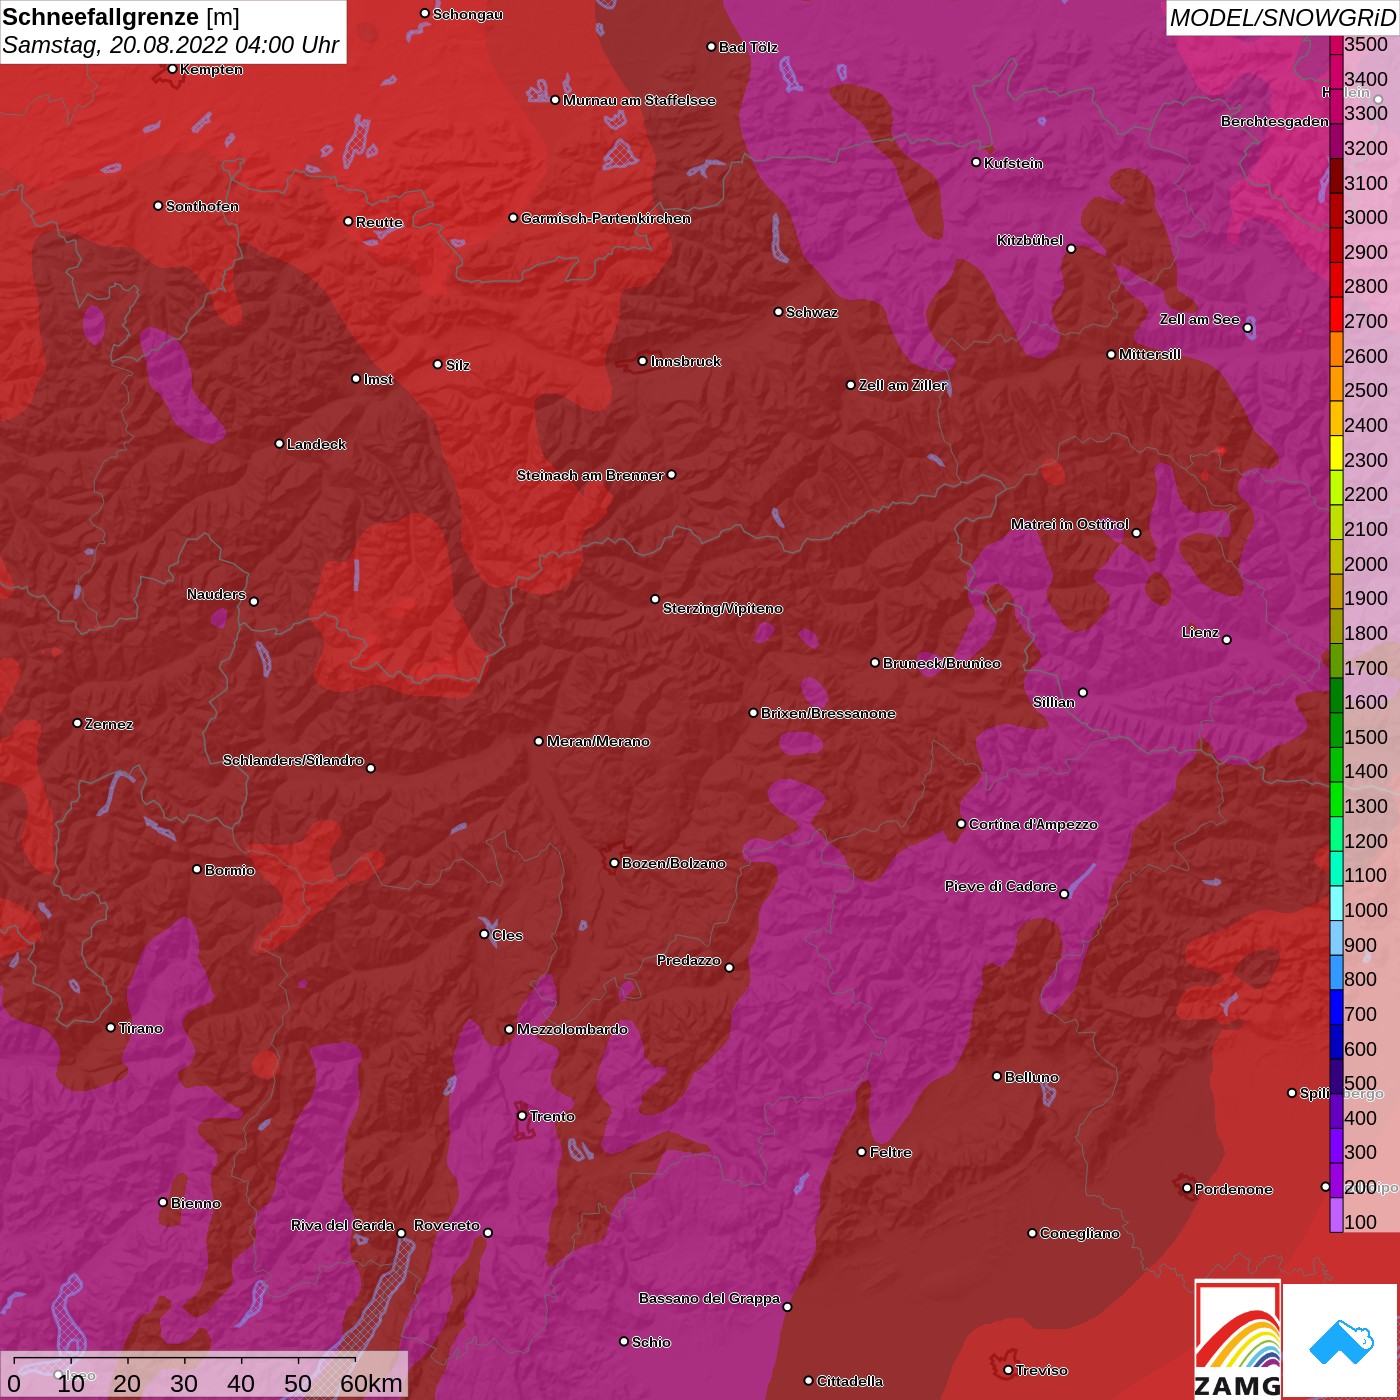Select the 'Kempten' city label
Image resolution: width=1400 pixels, height=1400 pixels.
[x=211, y=69]
